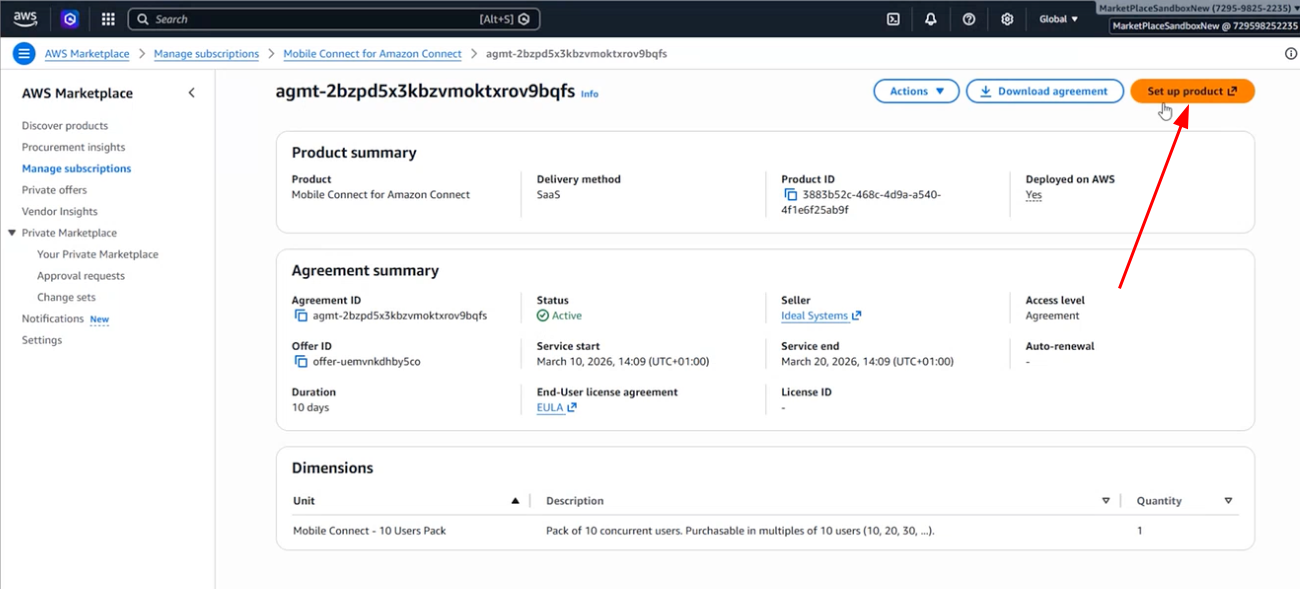Go to Discover products in sidebar
The width and height of the screenshot is (1300, 589).
coord(65,126)
